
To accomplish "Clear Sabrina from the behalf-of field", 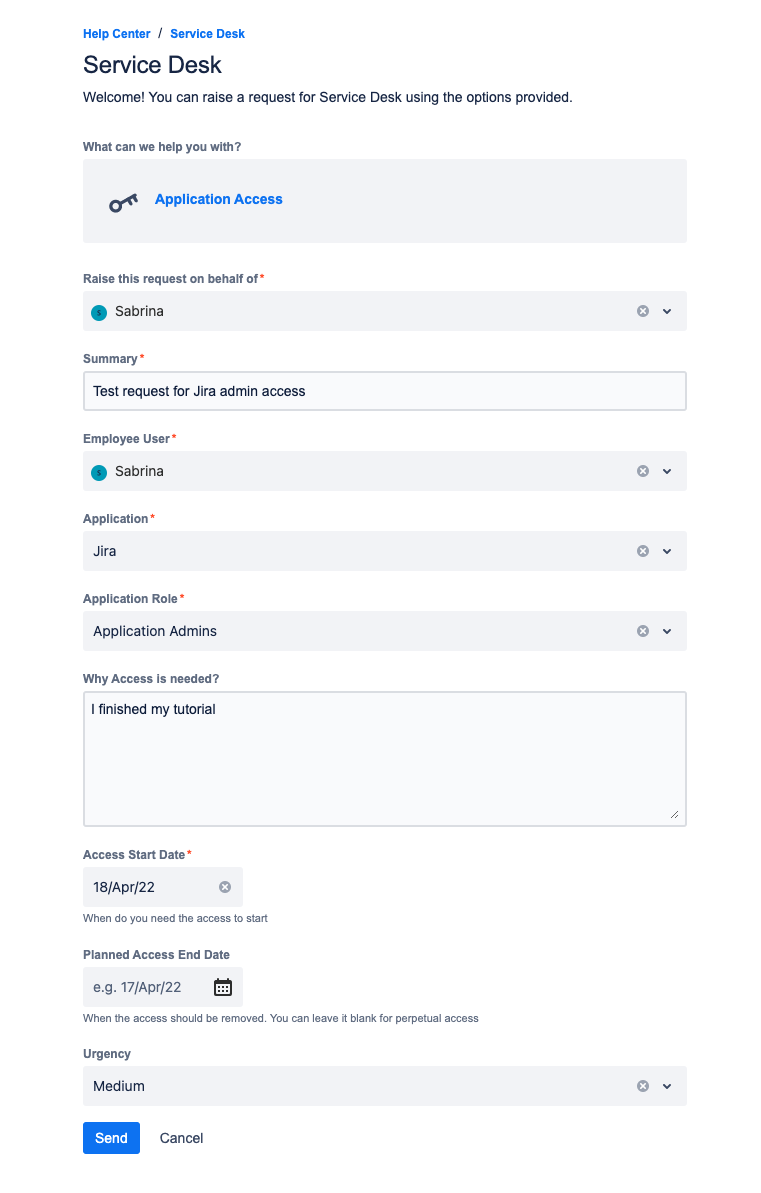I will coord(643,311).
